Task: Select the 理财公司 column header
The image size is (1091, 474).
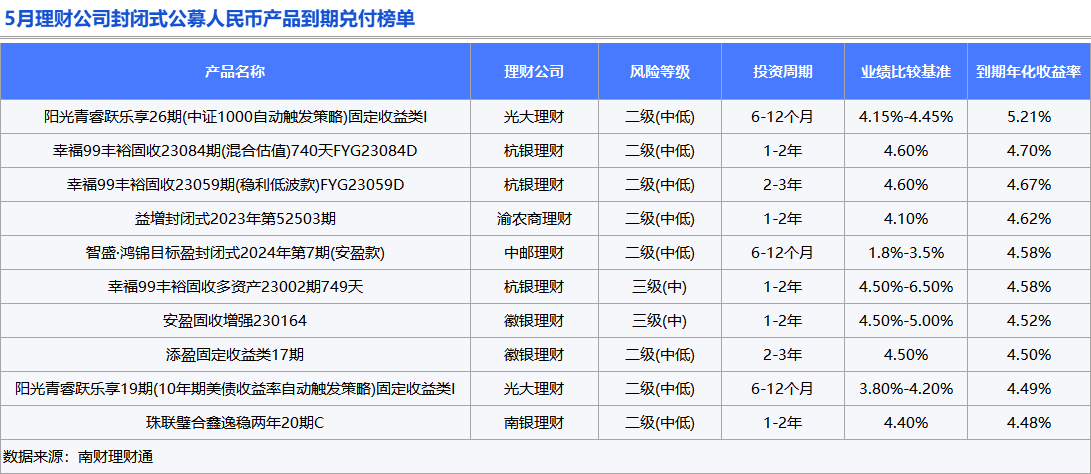Action: click(534, 72)
